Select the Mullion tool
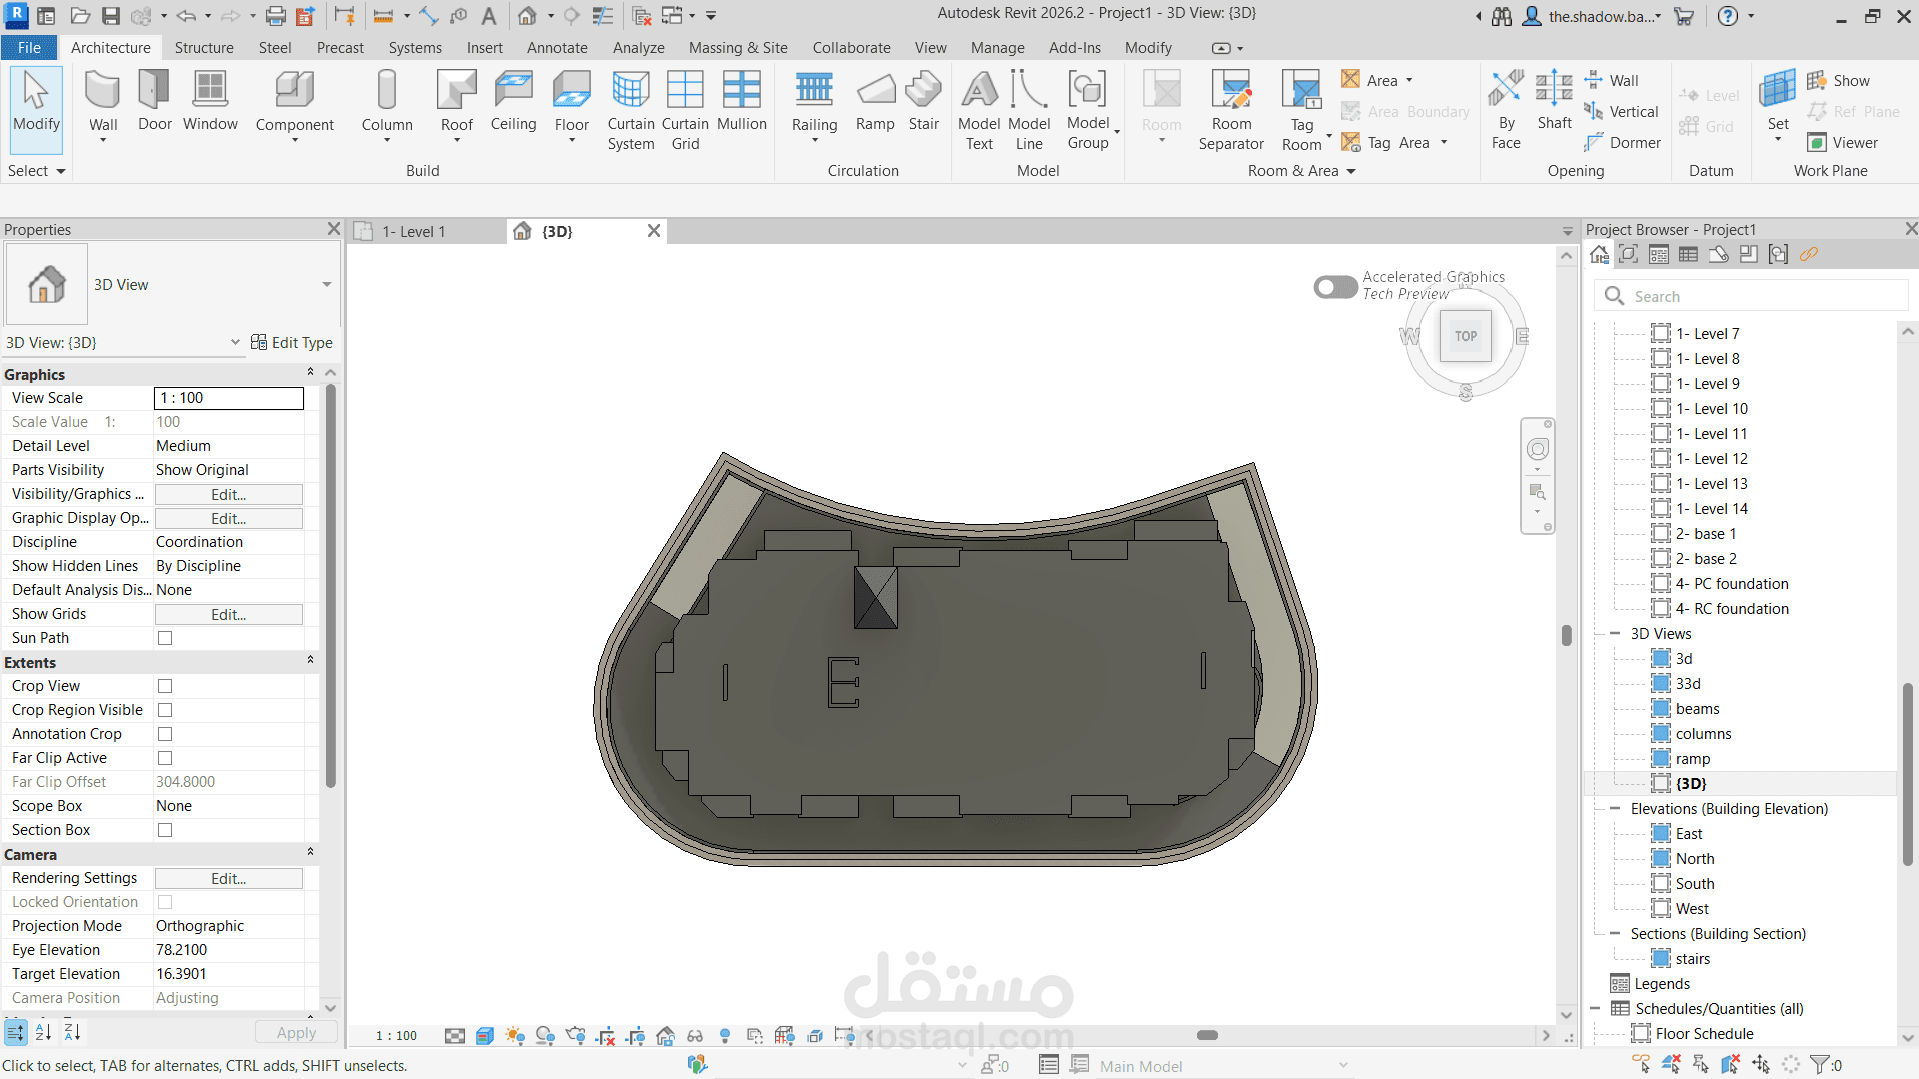The width and height of the screenshot is (1919, 1079). click(x=742, y=101)
